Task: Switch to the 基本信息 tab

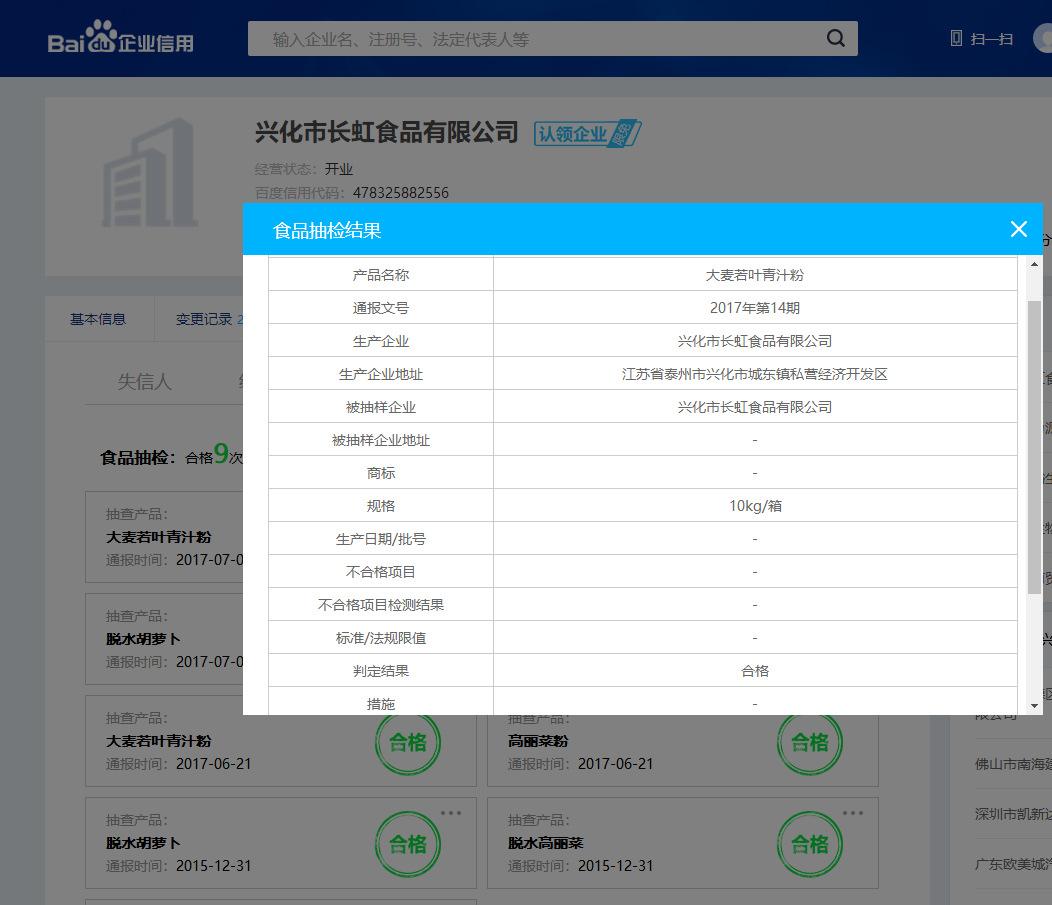Action: (98, 319)
